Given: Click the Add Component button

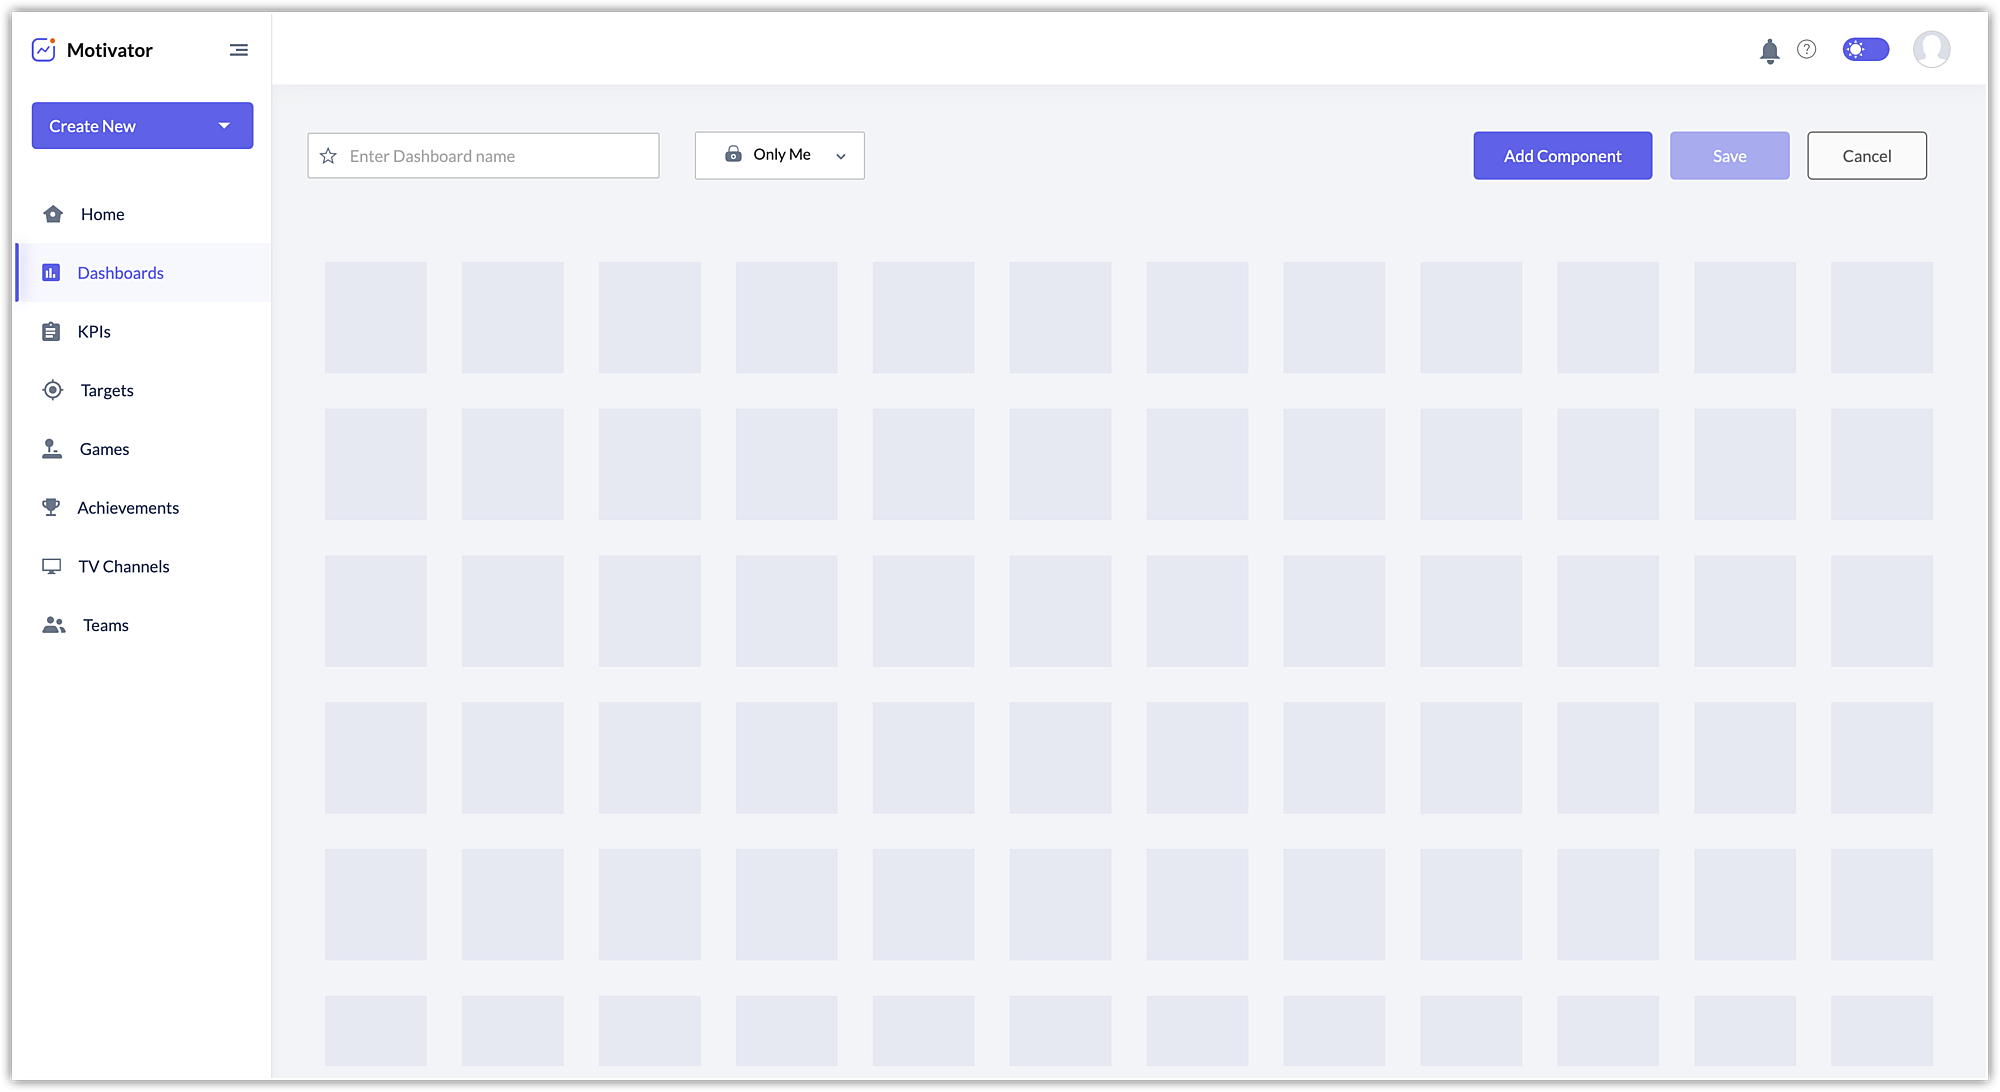Looking at the screenshot, I should [1562, 156].
